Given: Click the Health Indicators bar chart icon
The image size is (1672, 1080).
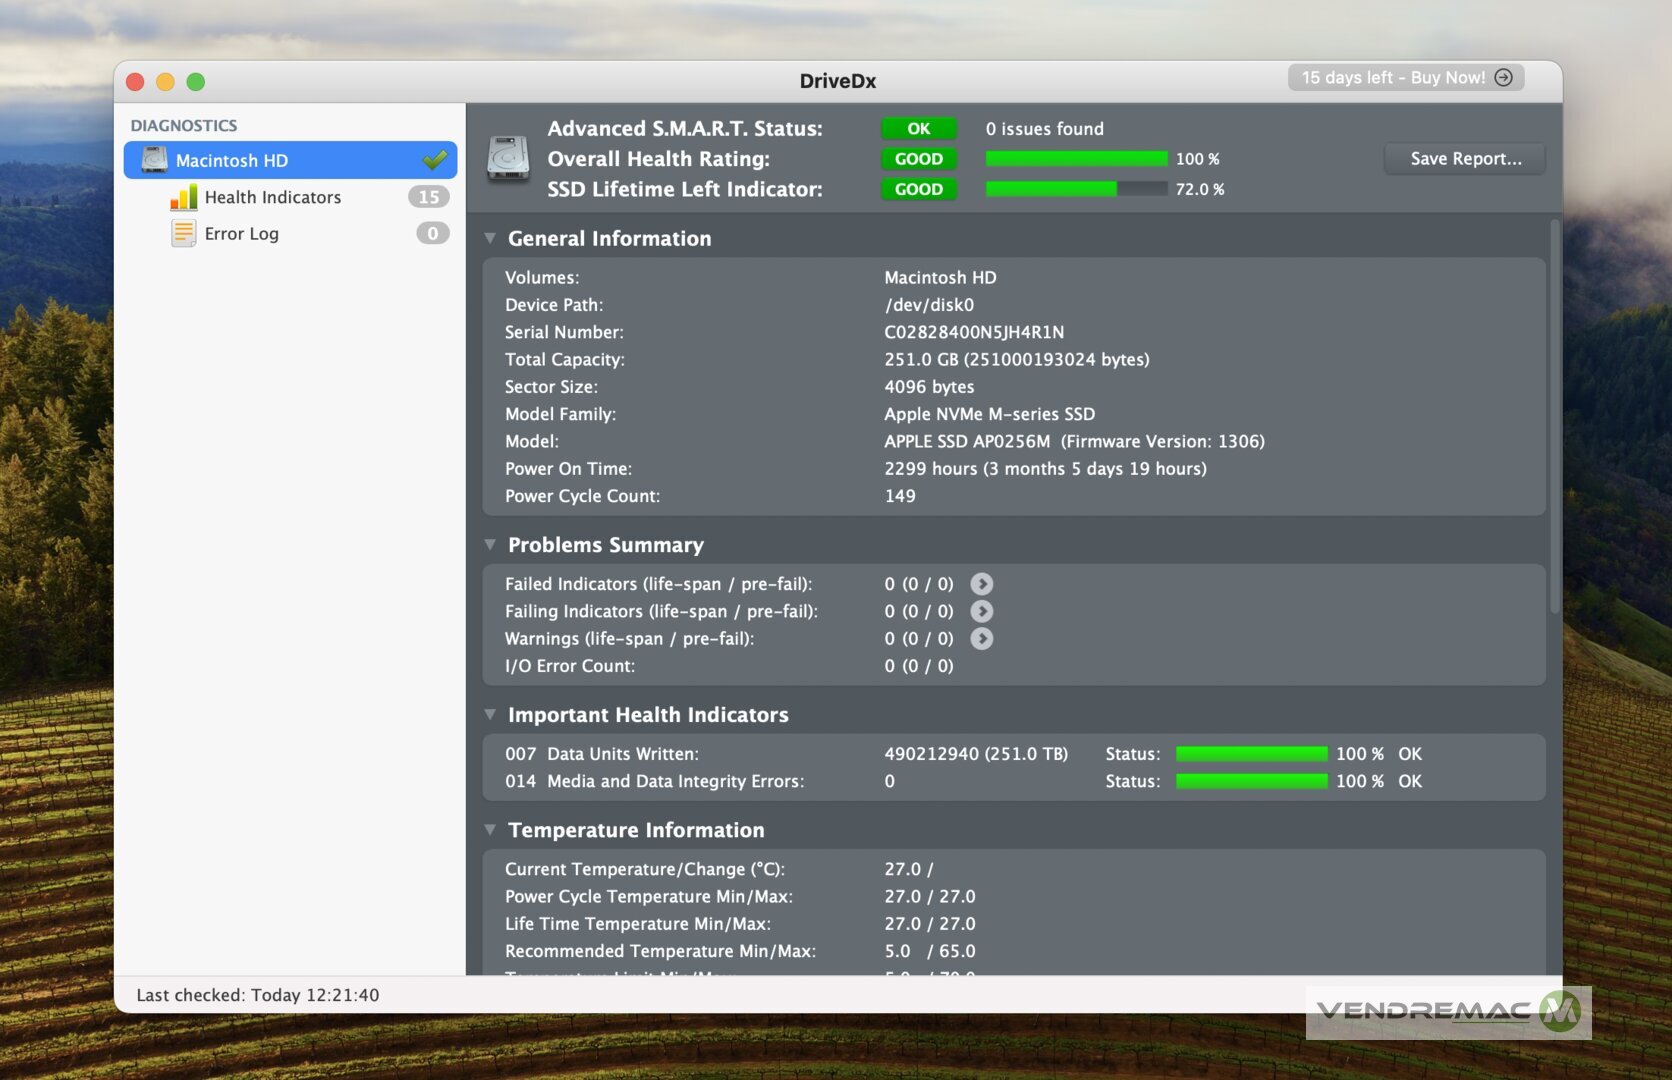Looking at the screenshot, I should (x=183, y=197).
